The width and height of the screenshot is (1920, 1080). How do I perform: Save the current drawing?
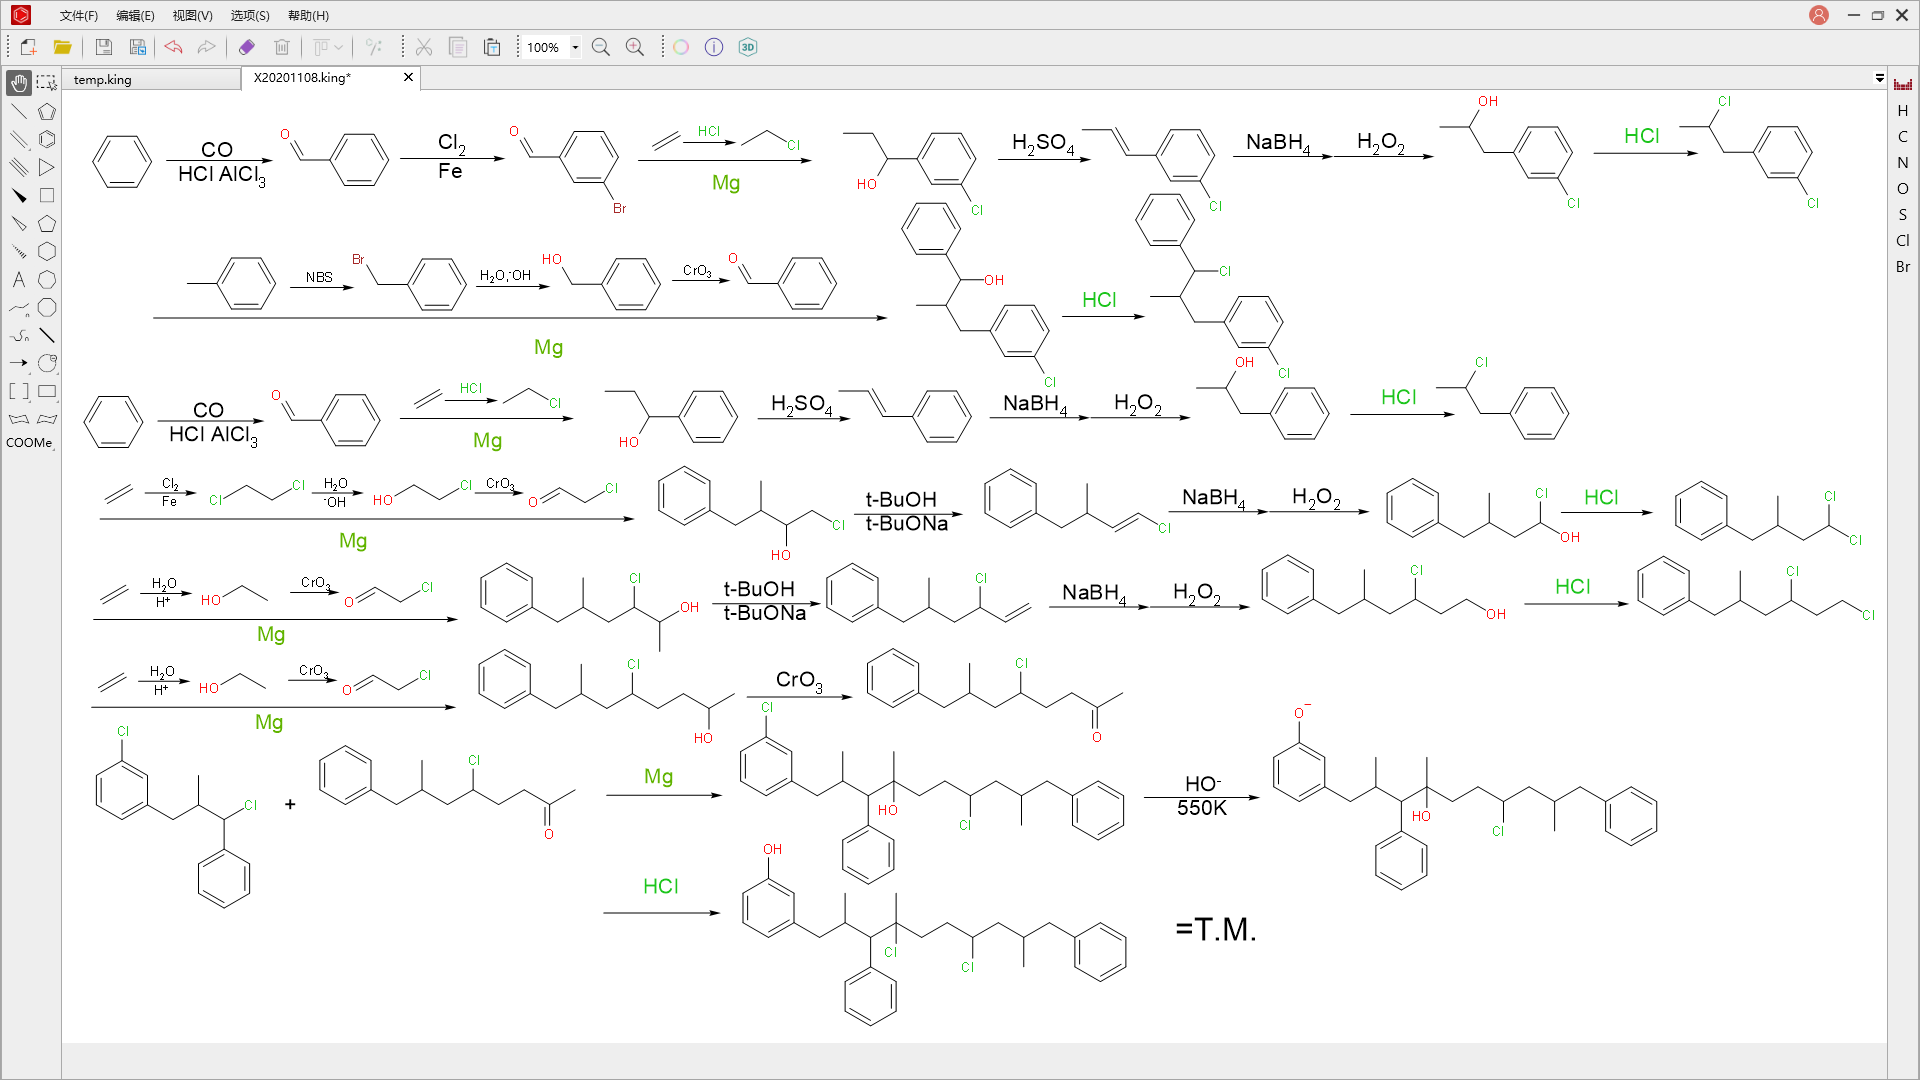click(103, 47)
